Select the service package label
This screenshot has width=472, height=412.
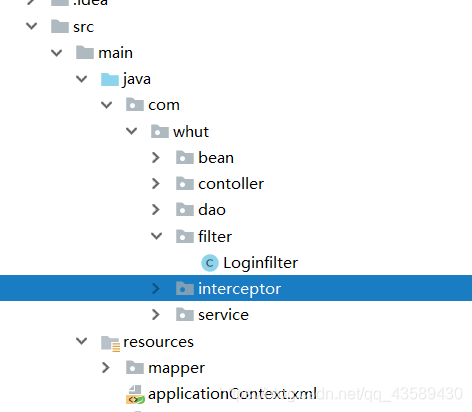[223, 315]
